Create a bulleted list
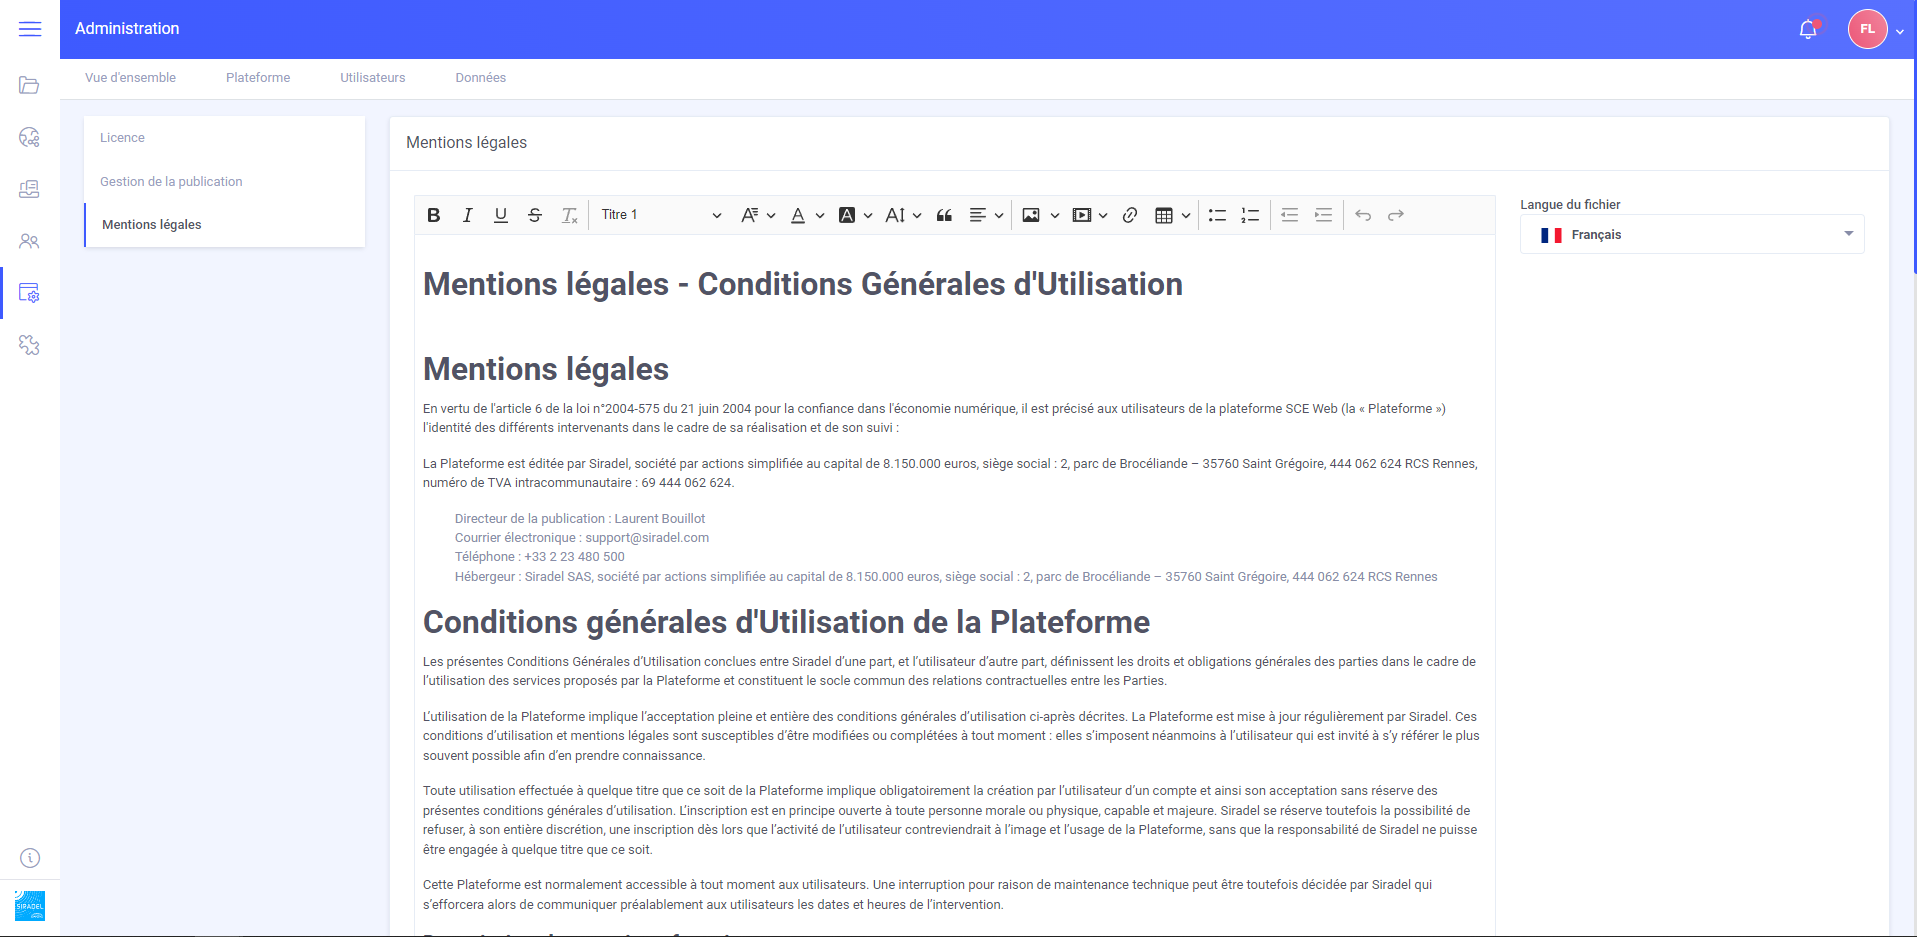 (1217, 215)
